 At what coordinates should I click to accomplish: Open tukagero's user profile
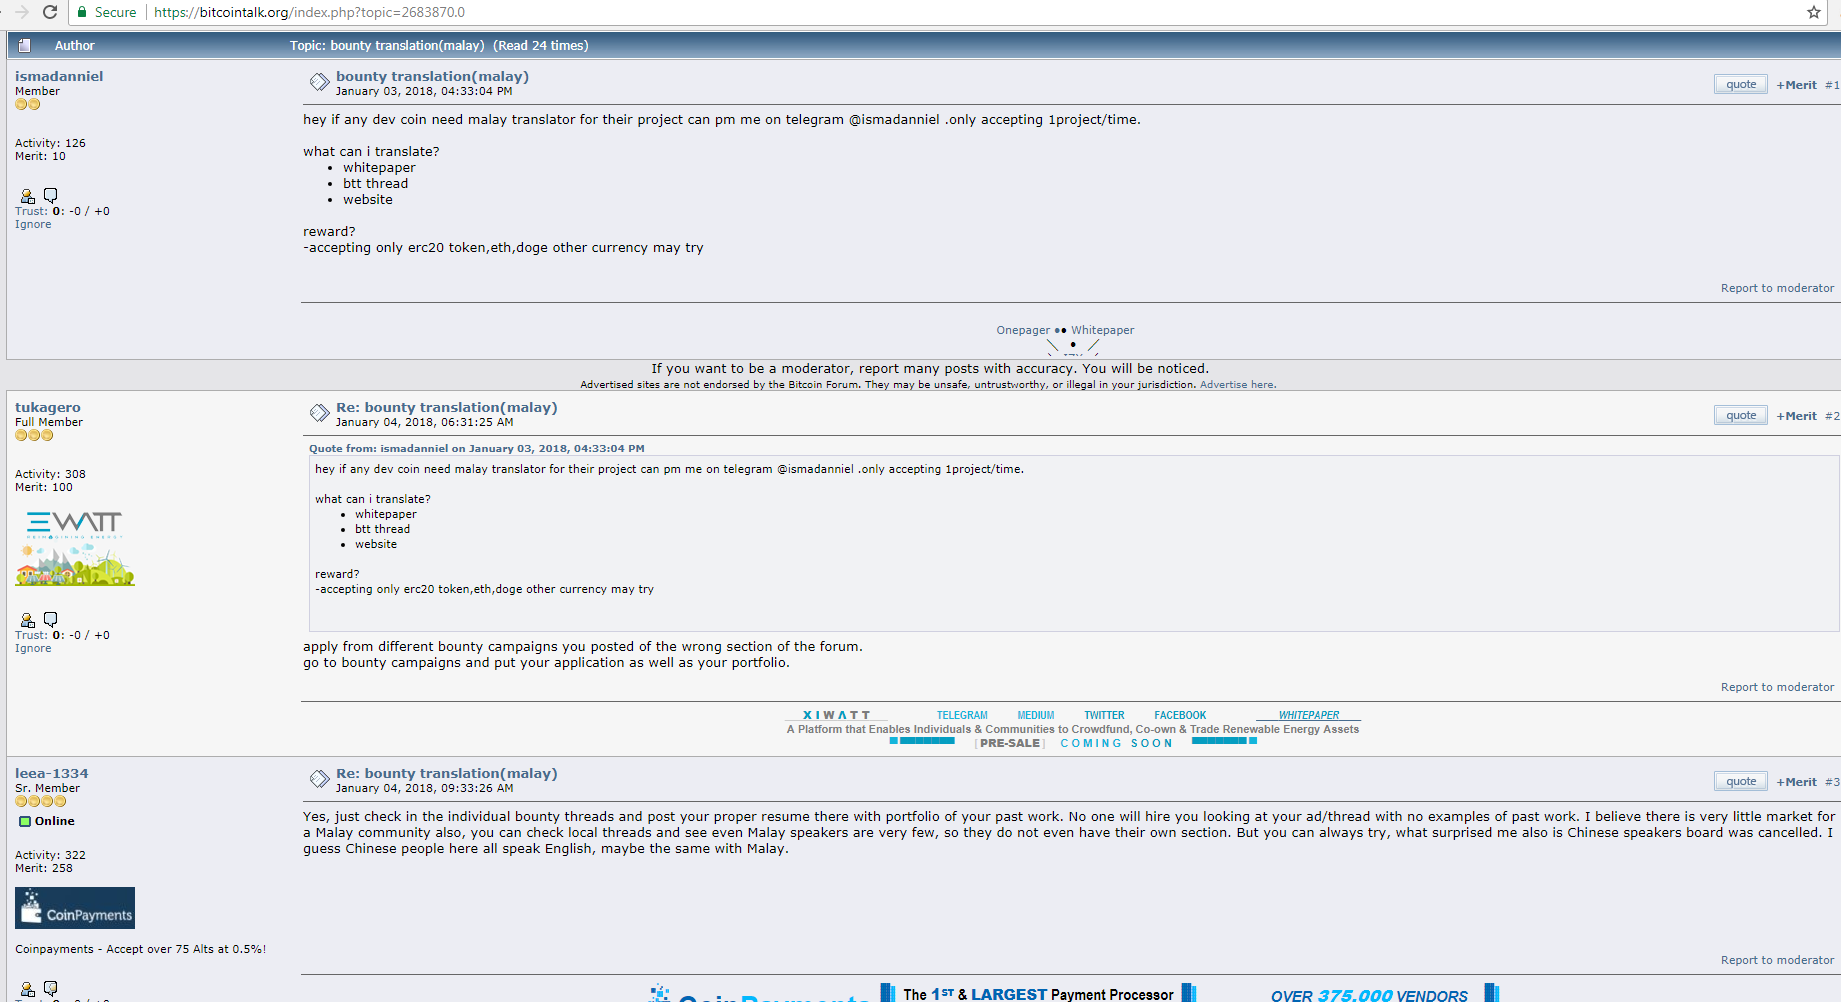click(x=48, y=407)
